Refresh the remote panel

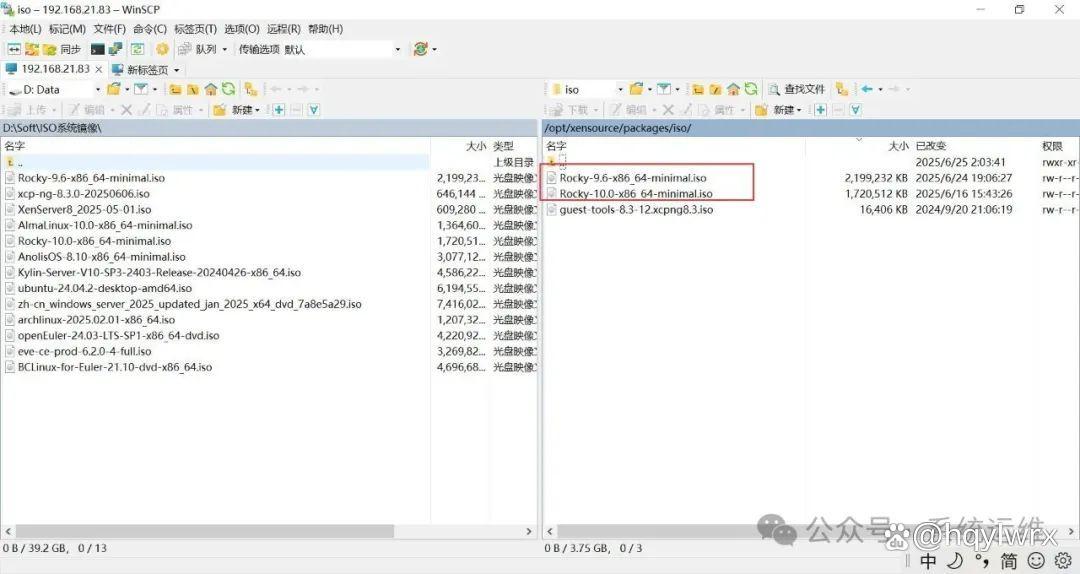[x=751, y=89]
